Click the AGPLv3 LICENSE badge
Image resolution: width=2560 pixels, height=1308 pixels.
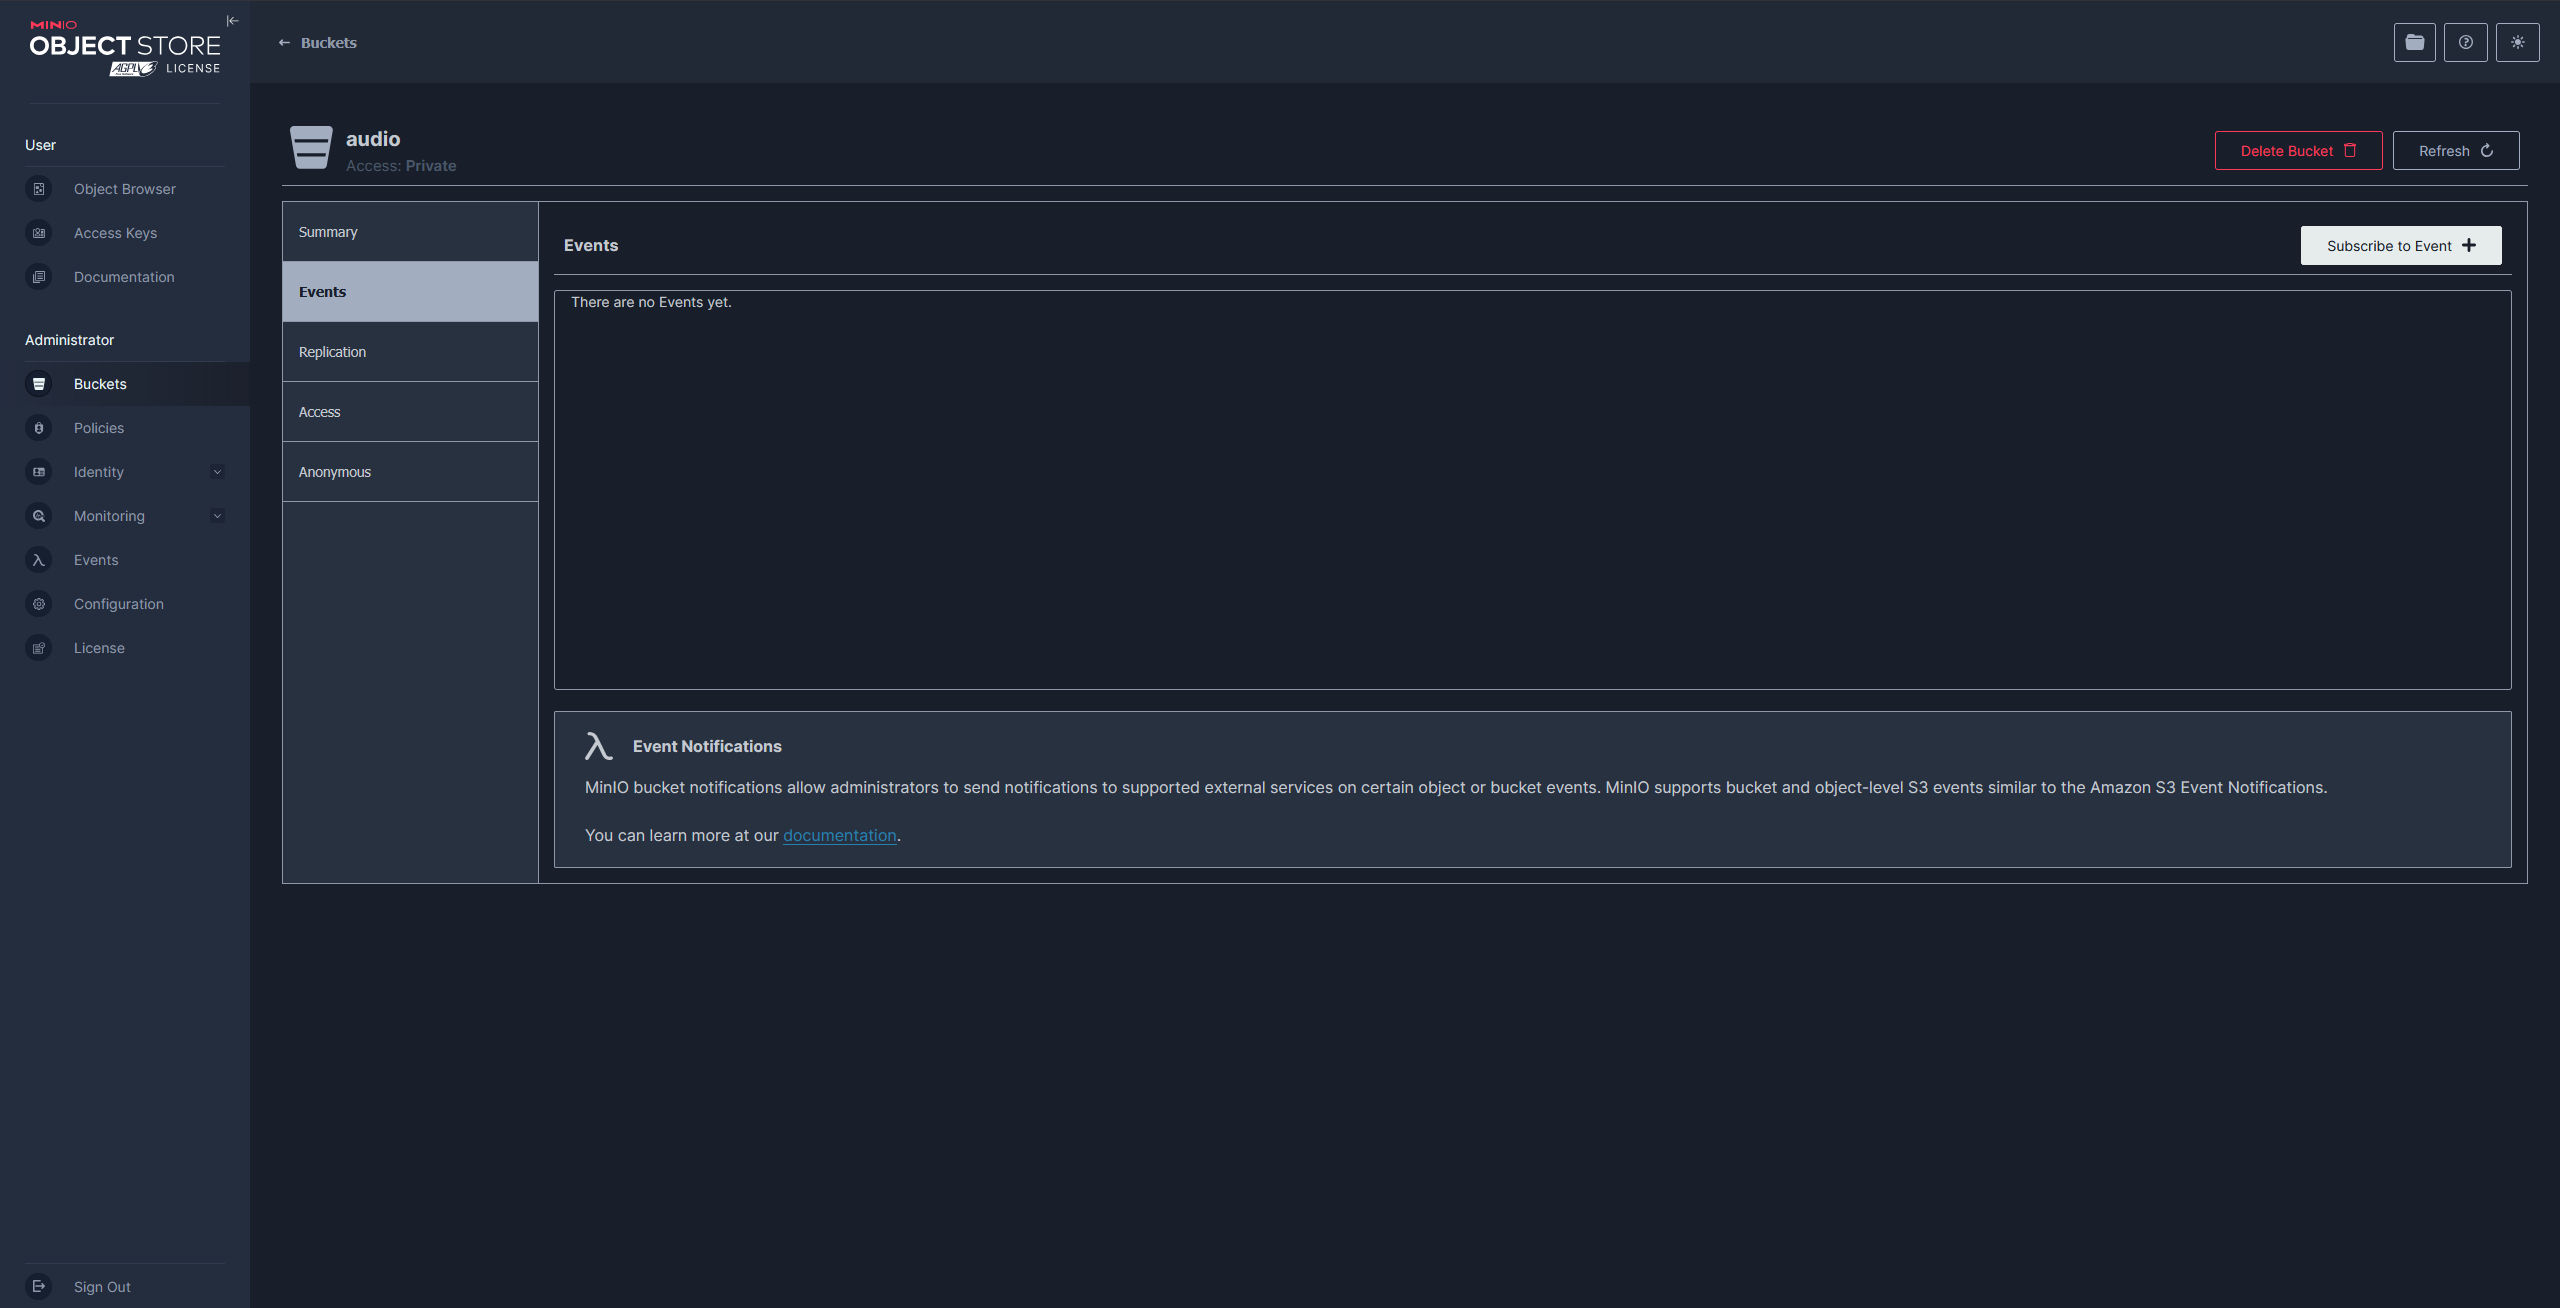click(165, 68)
